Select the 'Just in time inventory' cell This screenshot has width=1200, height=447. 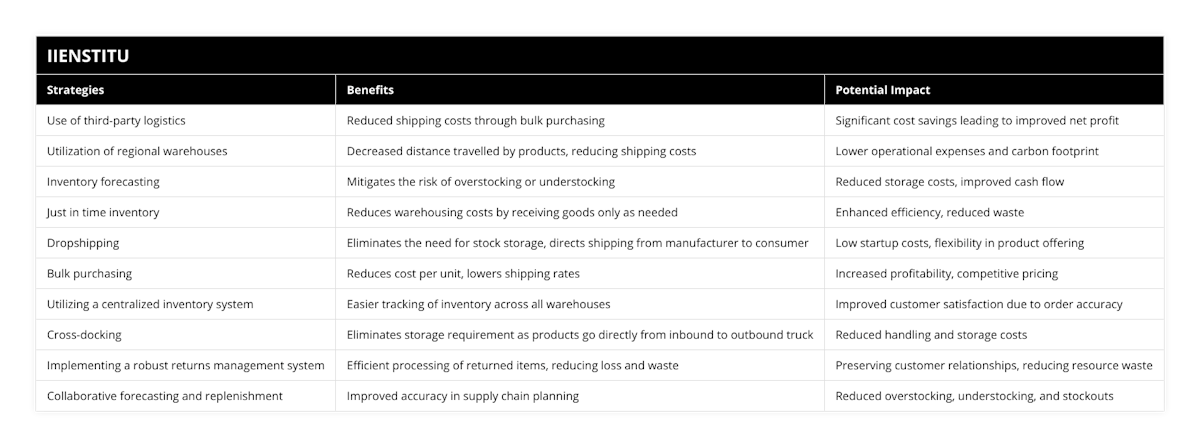(103, 212)
